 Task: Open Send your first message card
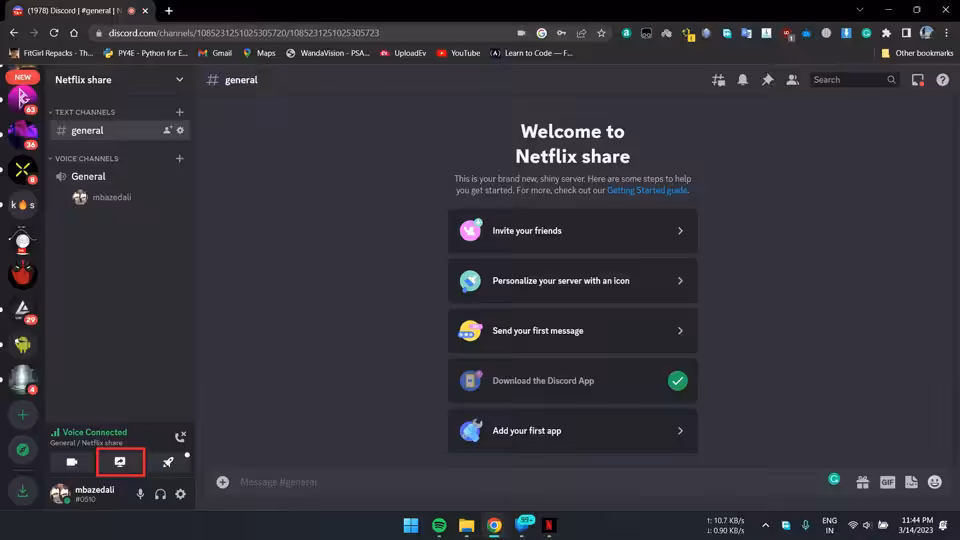[572, 331]
